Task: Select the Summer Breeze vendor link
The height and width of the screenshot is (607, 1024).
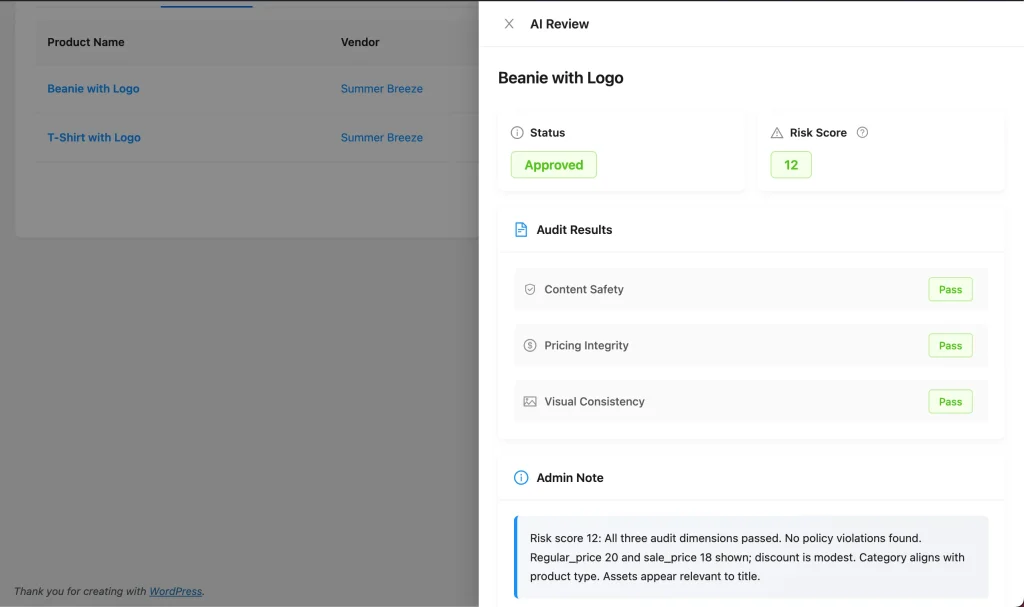Action: [x=381, y=88]
